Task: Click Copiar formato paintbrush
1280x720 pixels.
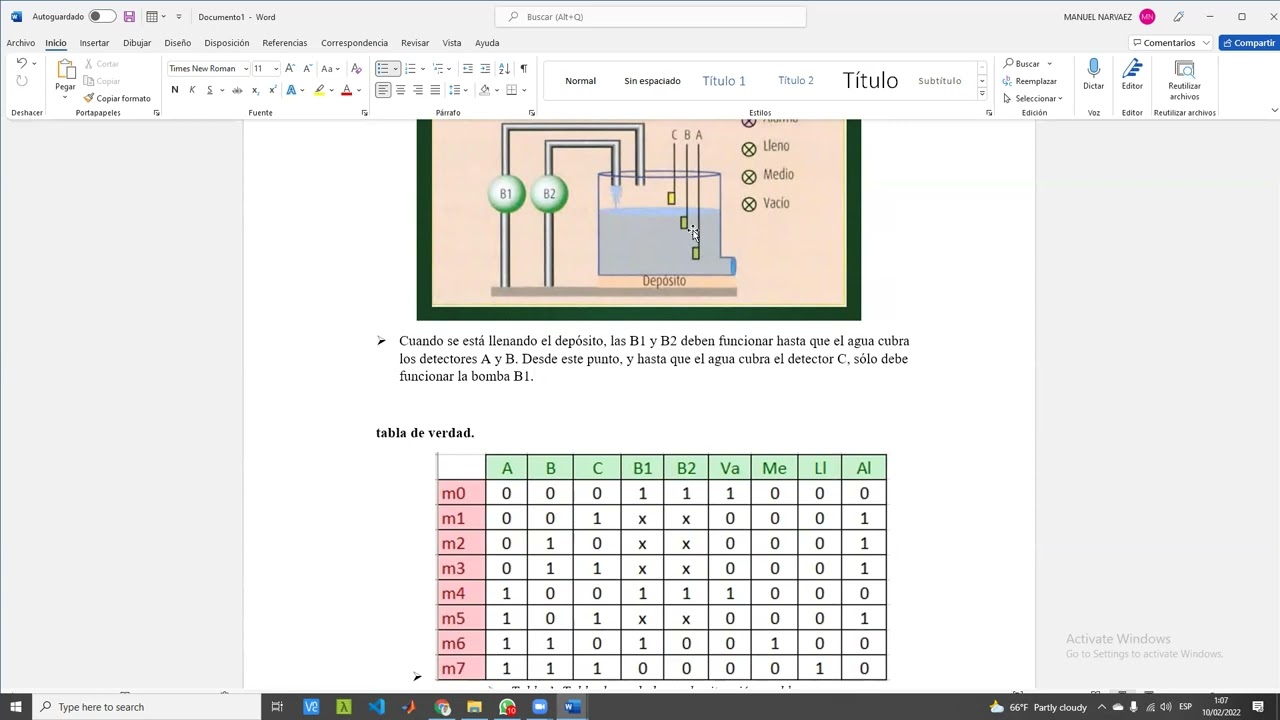Action: (x=117, y=98)
